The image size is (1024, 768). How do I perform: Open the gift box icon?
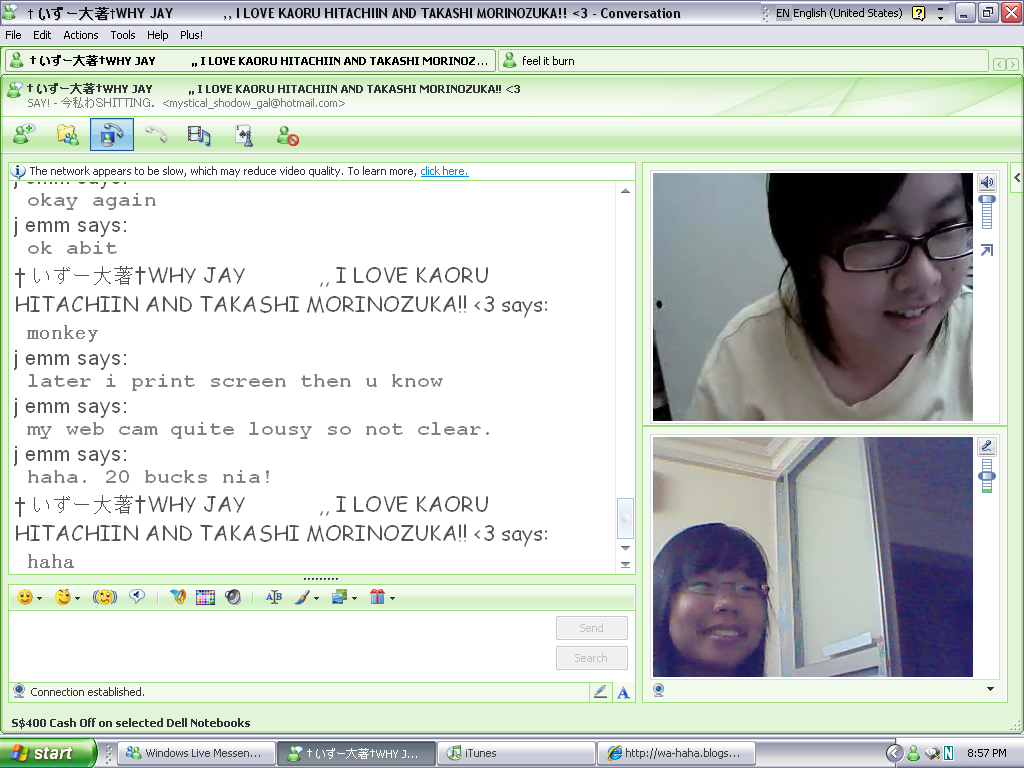377,597
